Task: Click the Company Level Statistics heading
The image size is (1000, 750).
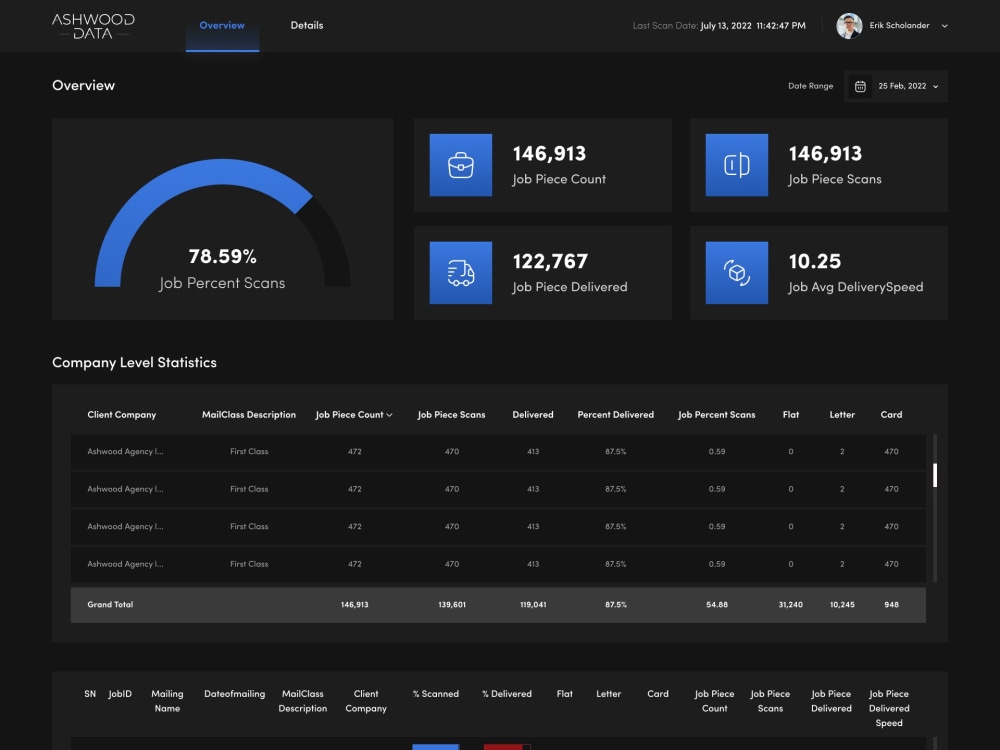Action: (135, 362)
